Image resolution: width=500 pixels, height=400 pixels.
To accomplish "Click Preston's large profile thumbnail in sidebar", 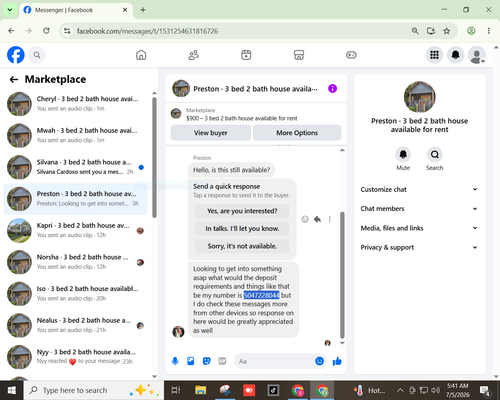I will pyautogui.click(x=419, y=97).
